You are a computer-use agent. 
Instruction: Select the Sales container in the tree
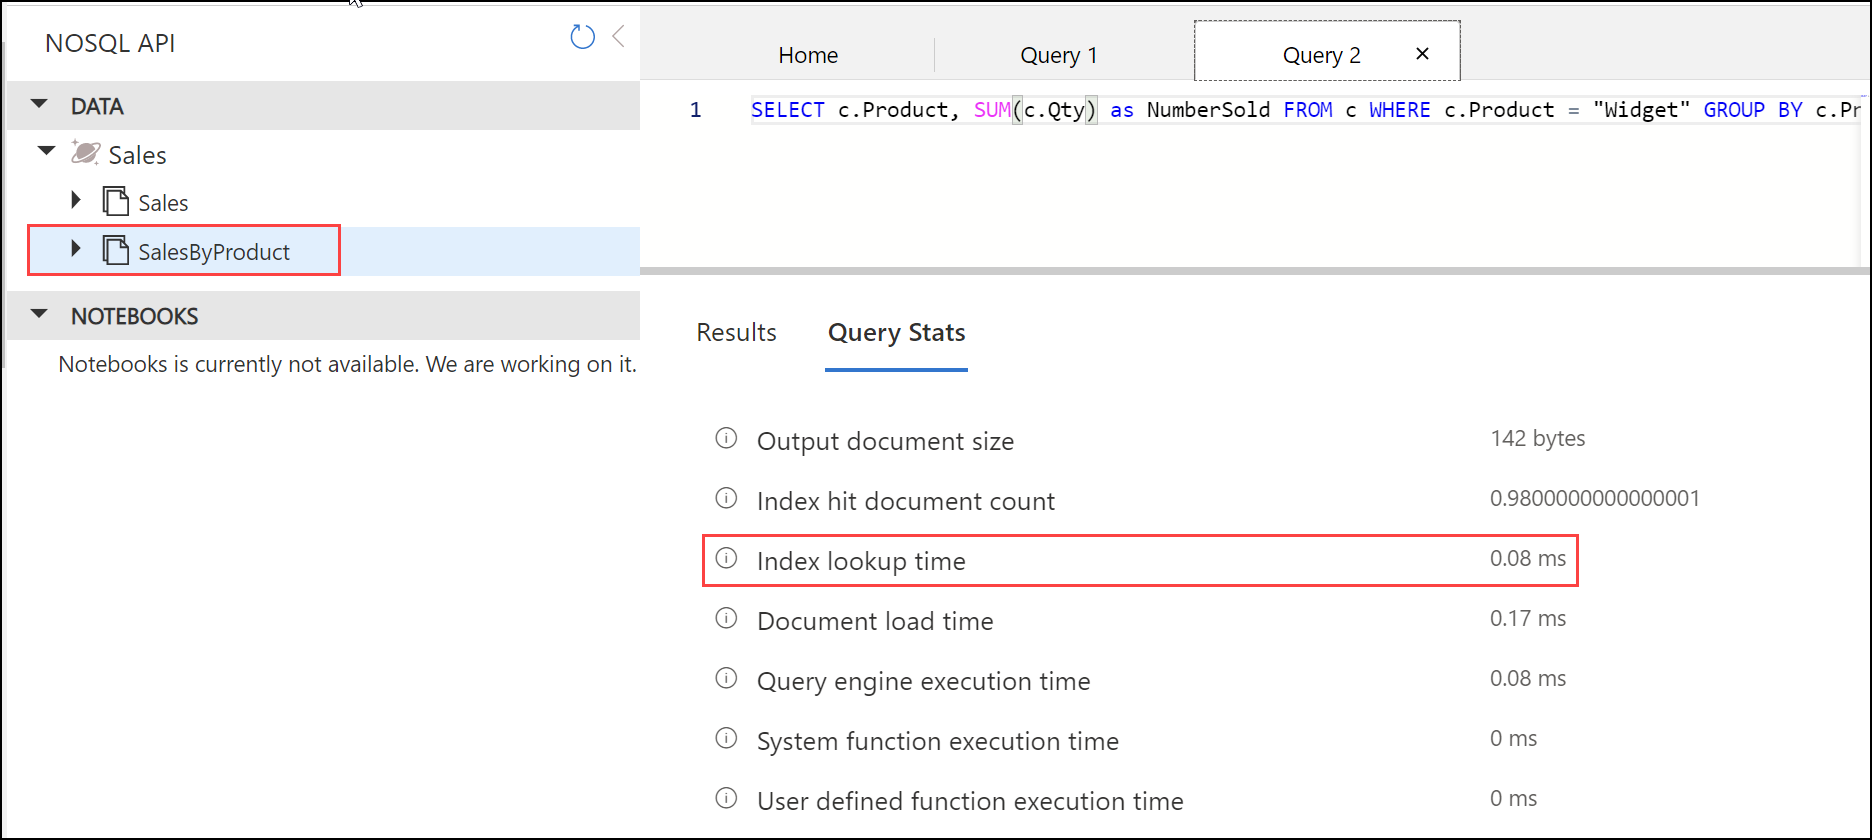click(x=163, y=203)
